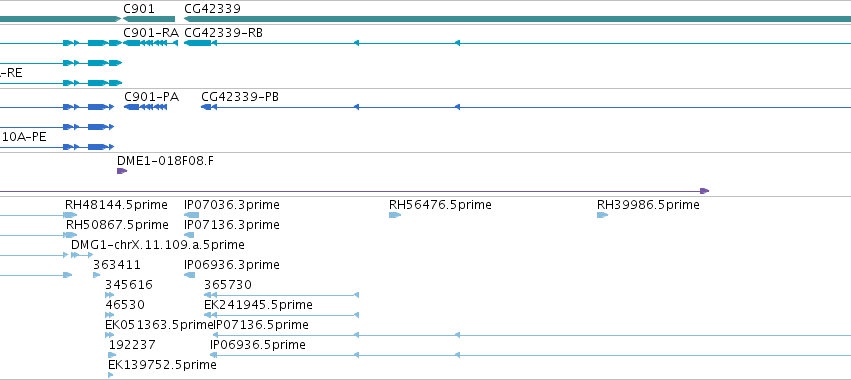
Task: Click the CG42339-RB transcript exon block
Action: pos(198,43)
